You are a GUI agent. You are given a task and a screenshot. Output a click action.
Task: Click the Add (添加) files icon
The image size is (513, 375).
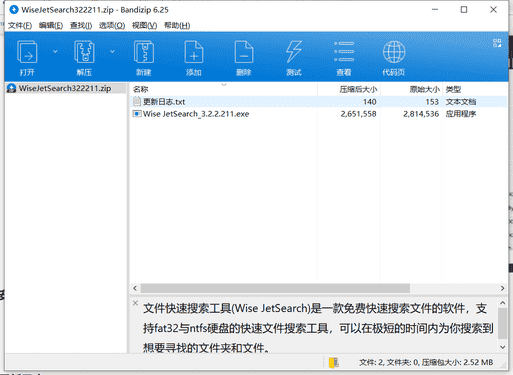[194, 52]
